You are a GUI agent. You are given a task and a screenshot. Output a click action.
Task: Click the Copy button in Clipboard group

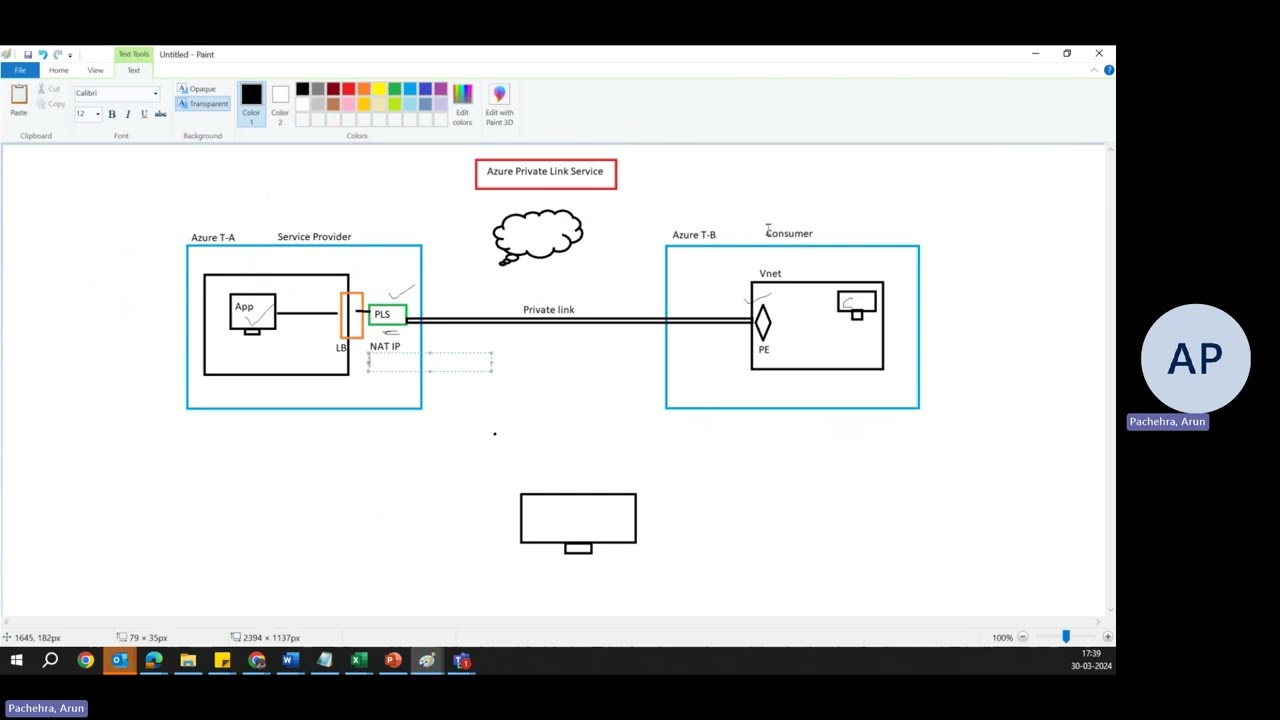tap(52, 104)
